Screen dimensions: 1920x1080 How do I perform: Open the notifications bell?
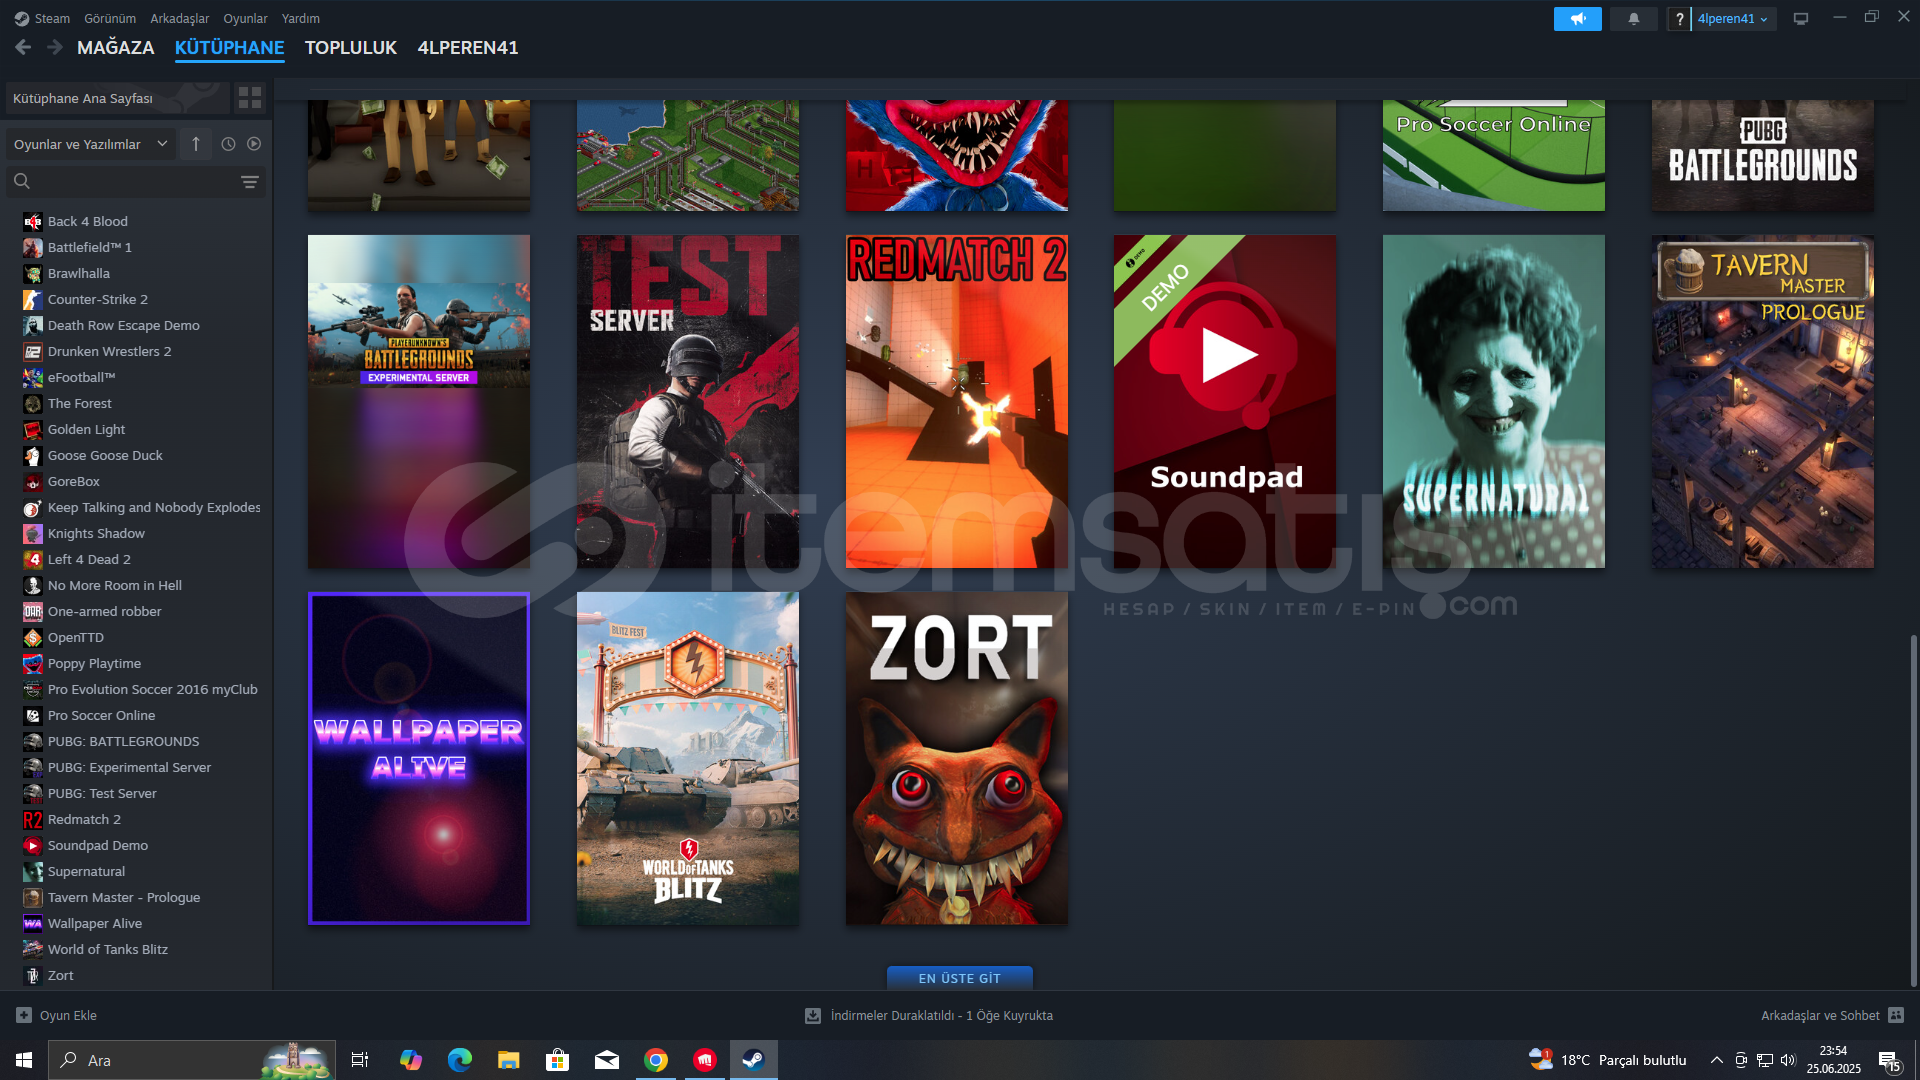click(1634, 19)
